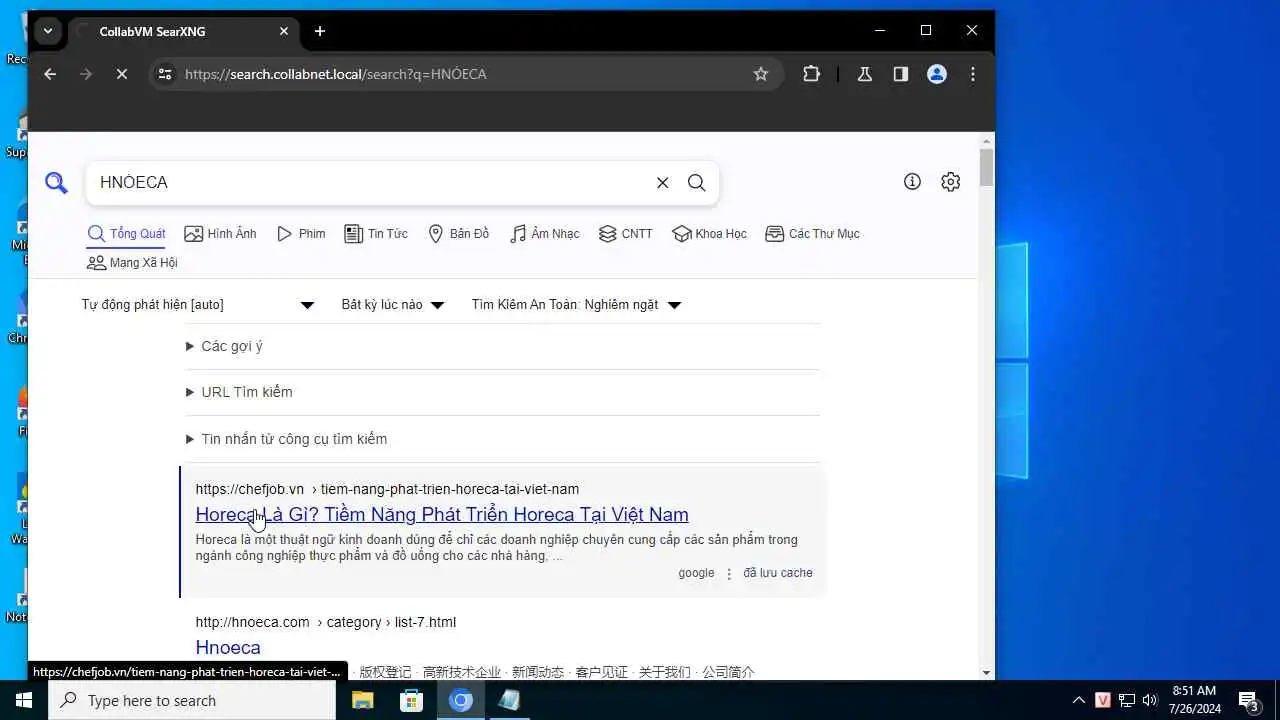Bookmark this page with star icon
The width and height of the screenshot is (1280, 720).
coord(761,74)
